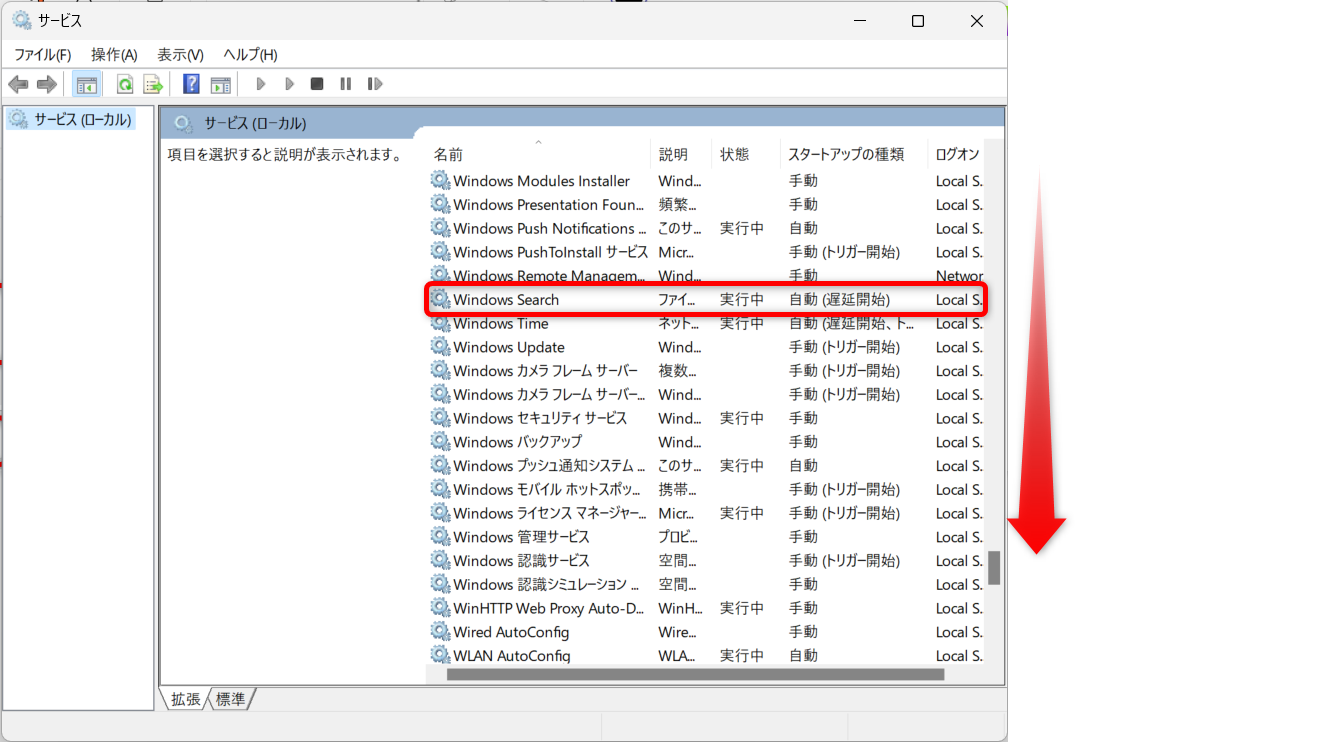Viewport: 1344px width, 742px height.
Task: Switch to the 標準 tab
Action: click(231, 699)
